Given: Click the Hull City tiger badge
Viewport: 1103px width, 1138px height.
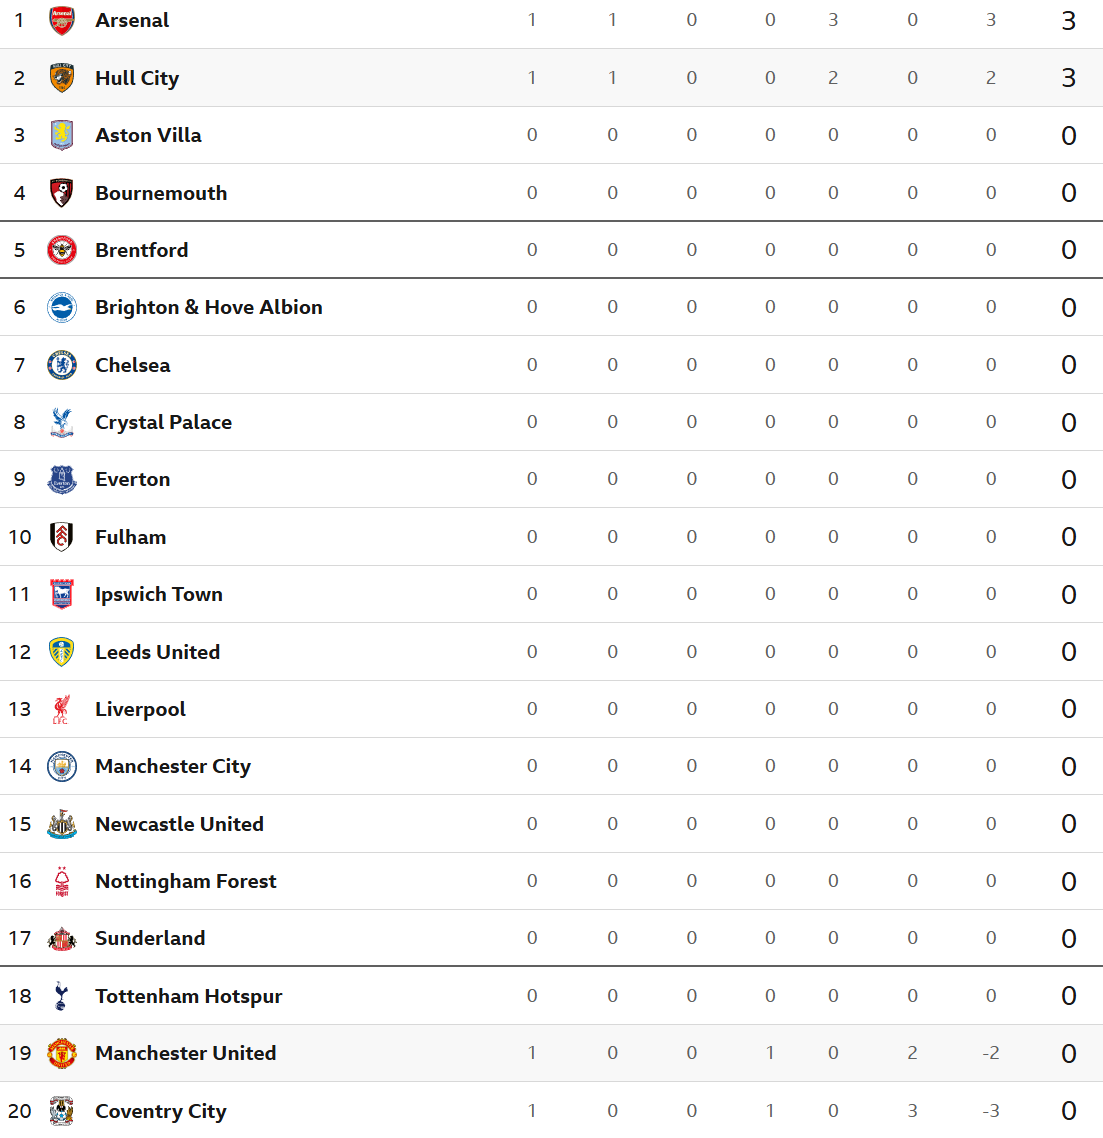Looking at the screenshot, I should pos(62,78).
